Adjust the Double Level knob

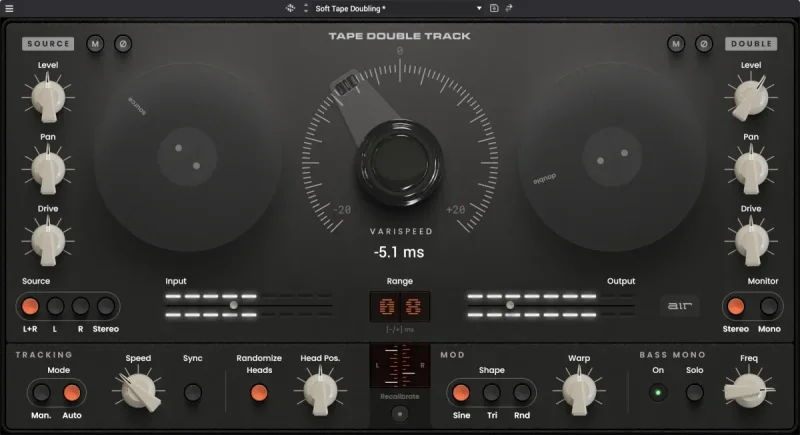click(x=751, y=97)
